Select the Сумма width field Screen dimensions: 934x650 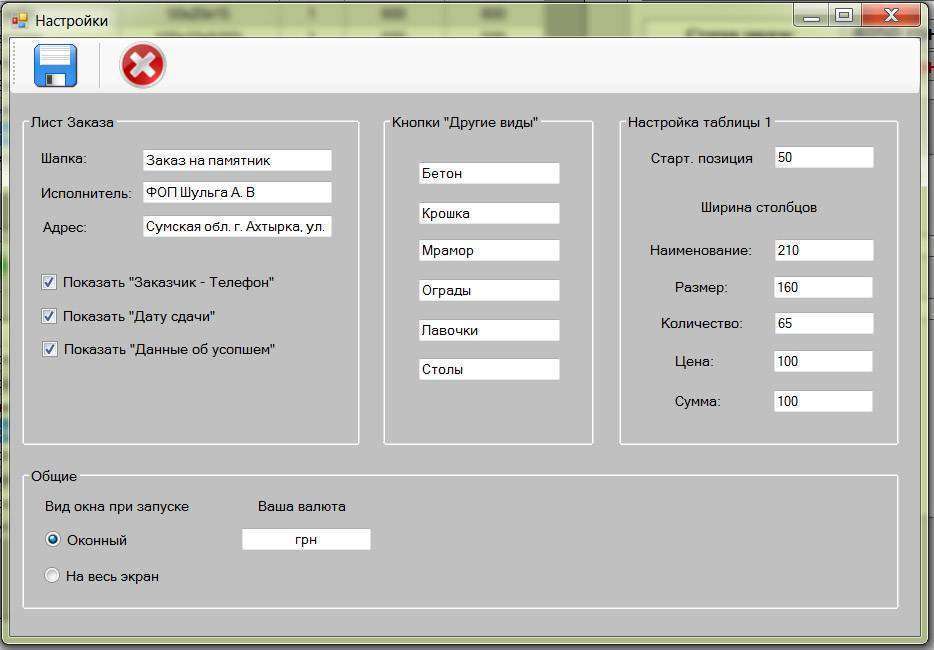[823, 402]
